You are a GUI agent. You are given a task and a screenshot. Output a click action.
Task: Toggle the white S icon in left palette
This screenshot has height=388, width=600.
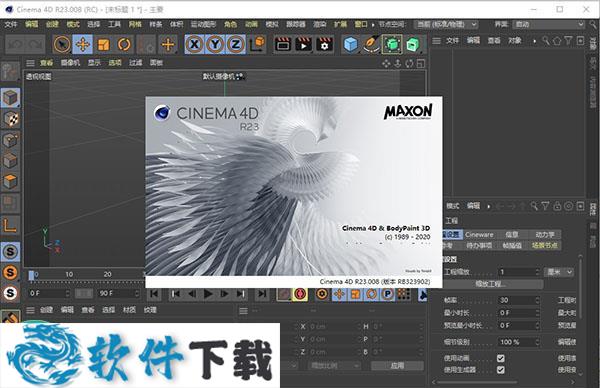[x=10, y=293]
